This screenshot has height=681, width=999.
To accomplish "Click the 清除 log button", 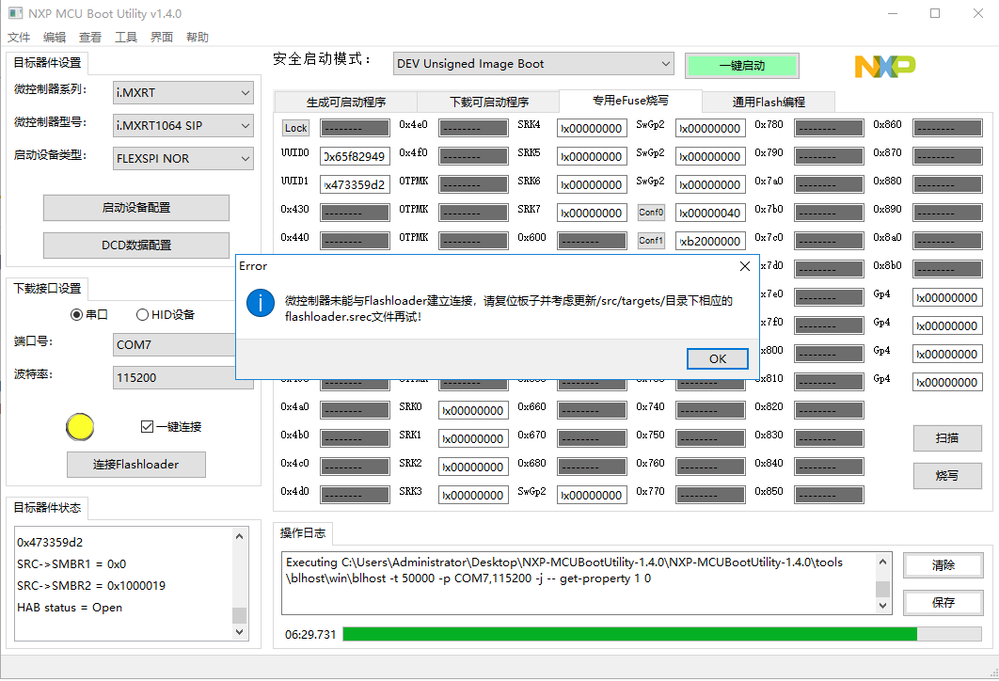I will click(944, 565).
